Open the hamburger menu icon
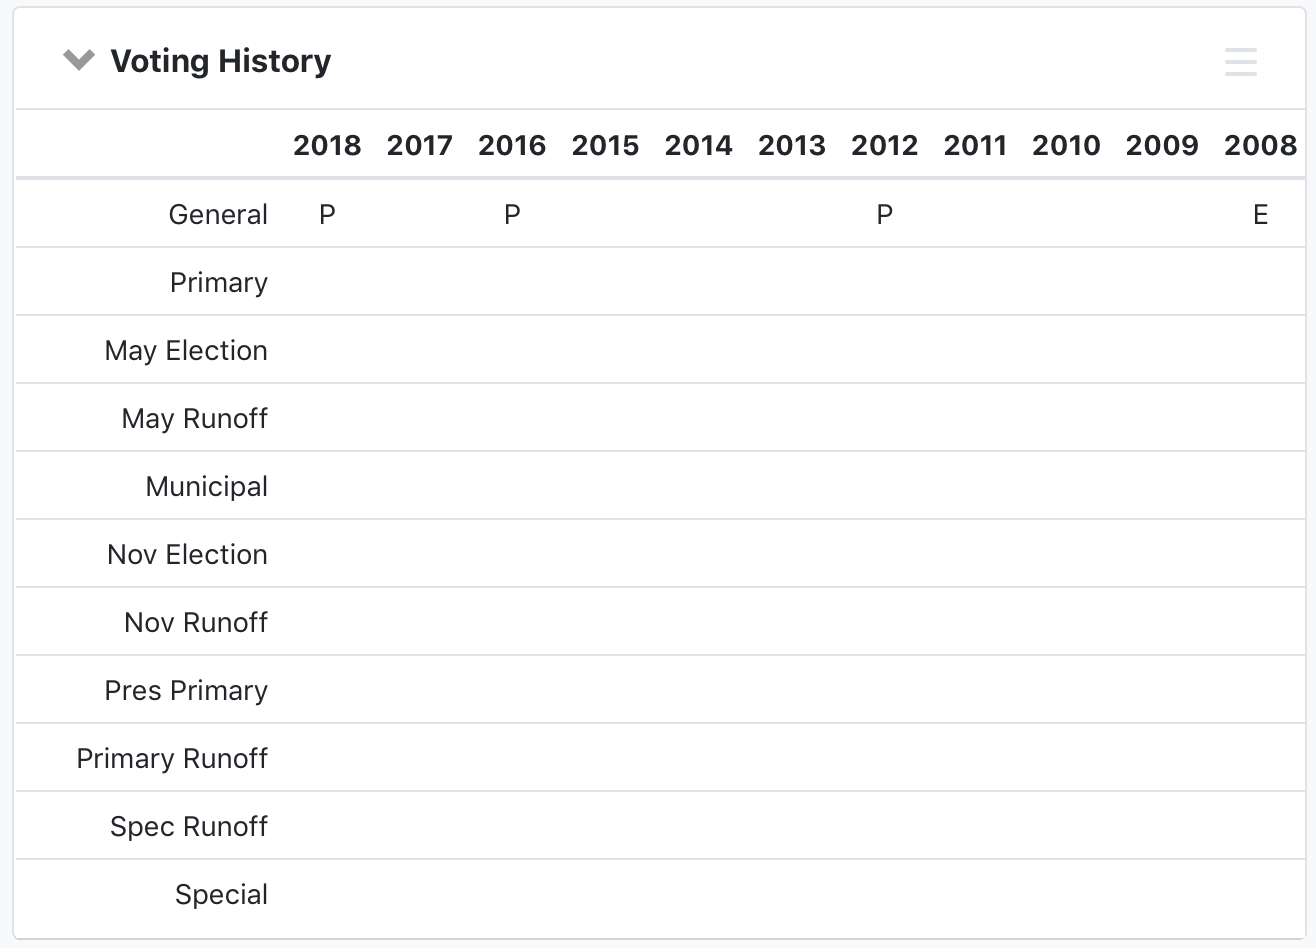This screenshot has width=1316, height=948. pos(1240,62)
